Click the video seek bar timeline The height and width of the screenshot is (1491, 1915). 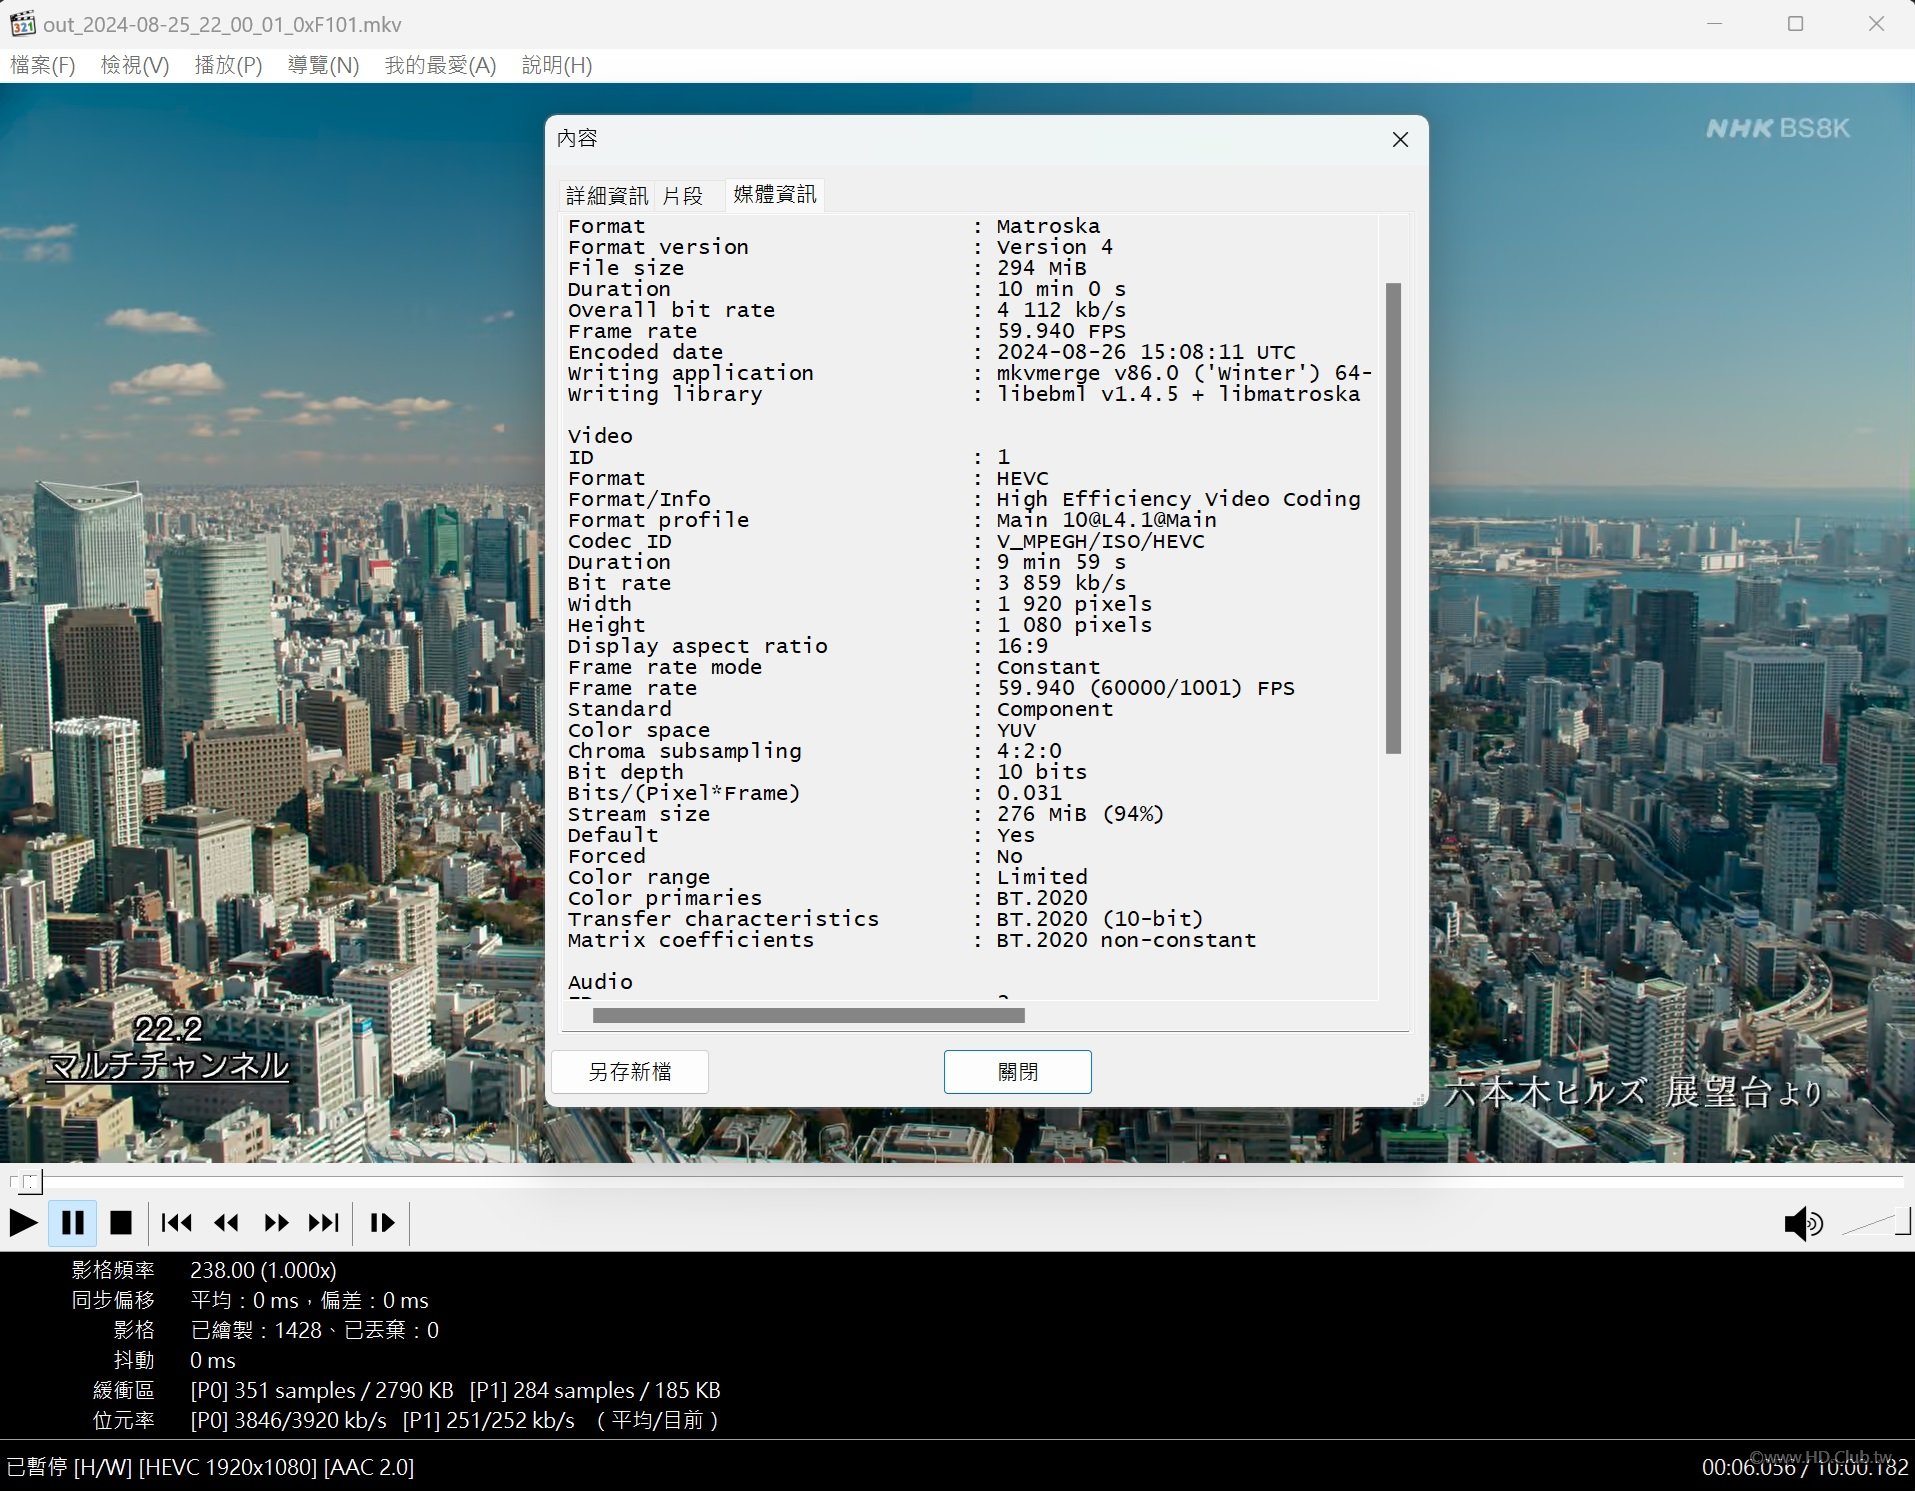957,1181
